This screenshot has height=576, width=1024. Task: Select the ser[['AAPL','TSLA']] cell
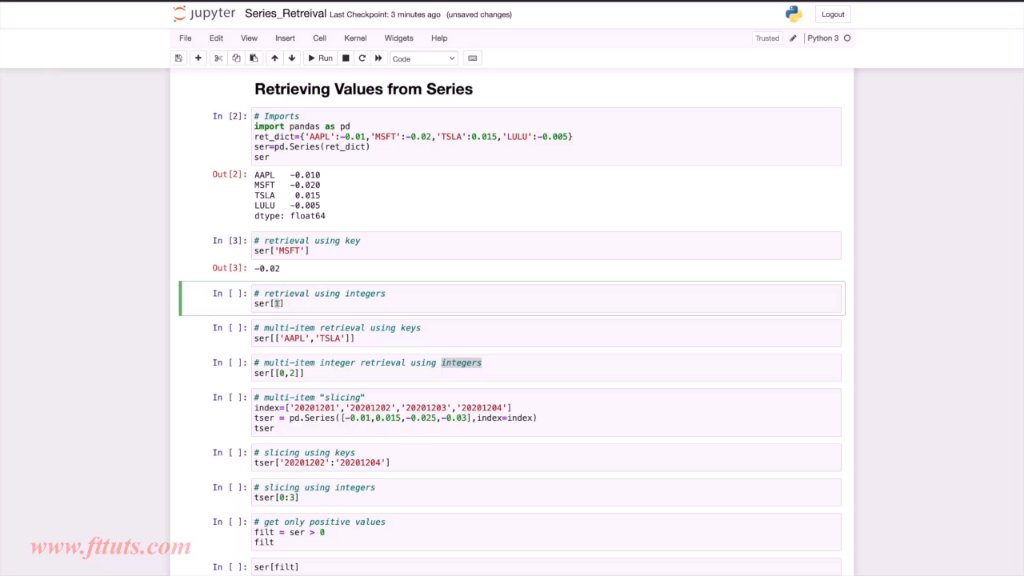pyautogui.click(x=546, y=333)
